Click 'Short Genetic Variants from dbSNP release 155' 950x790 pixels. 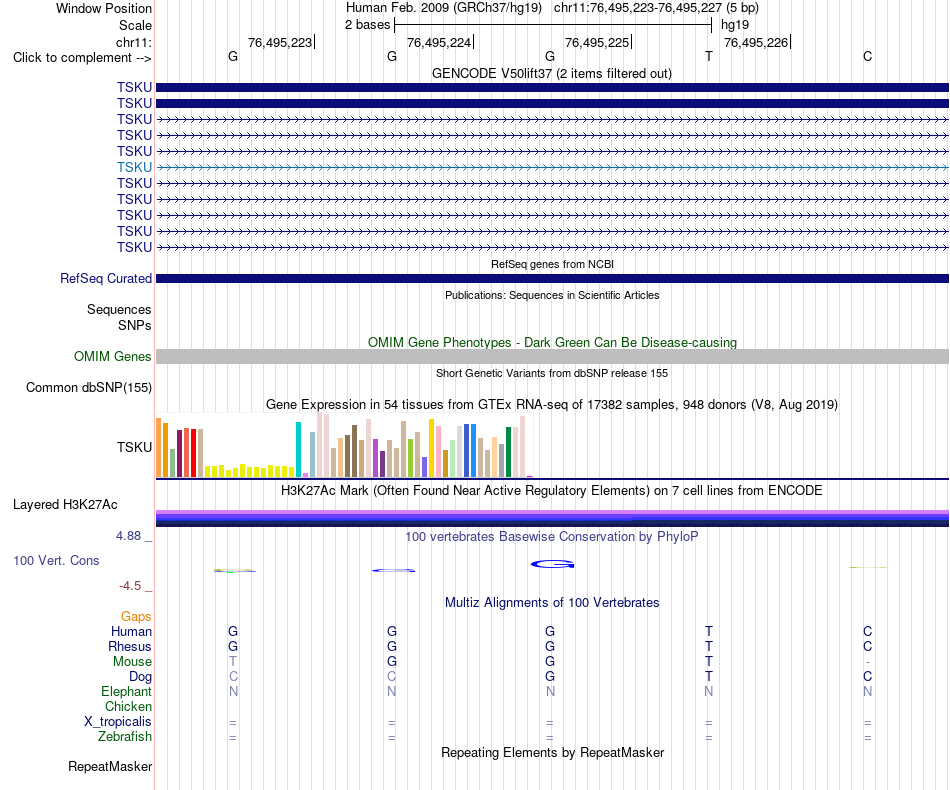(x=552, y=373)
